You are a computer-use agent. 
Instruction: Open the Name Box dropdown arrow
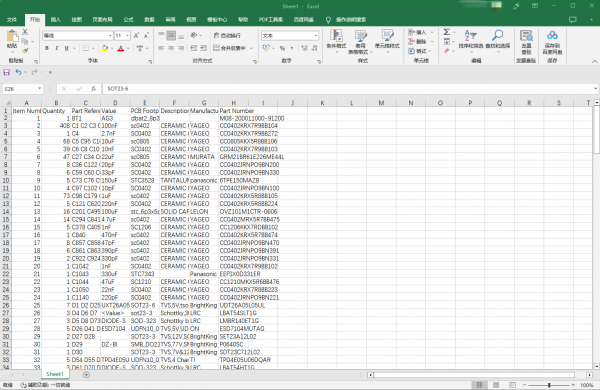tap(39, 88)
